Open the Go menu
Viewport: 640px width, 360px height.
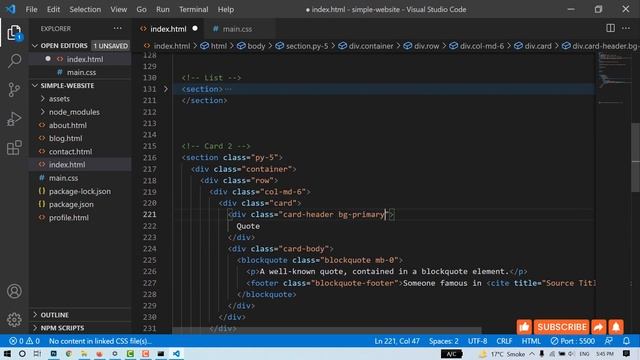141,9
